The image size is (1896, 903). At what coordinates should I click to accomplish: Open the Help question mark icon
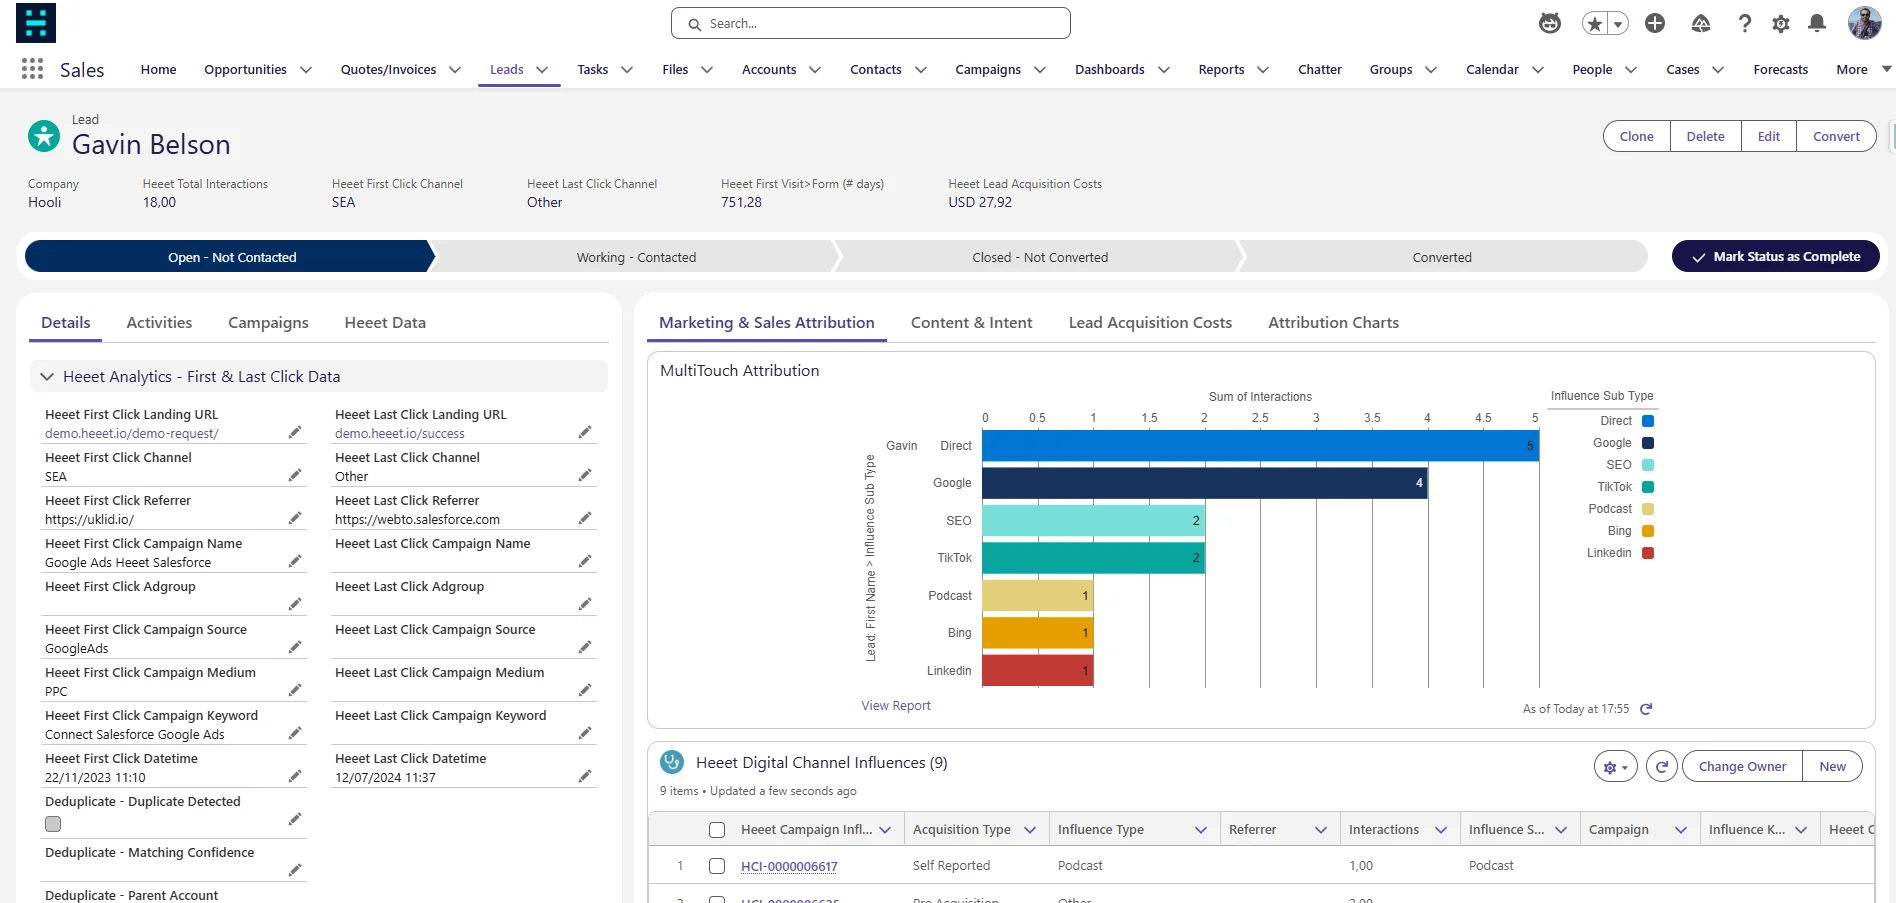tap(1745, 23)
